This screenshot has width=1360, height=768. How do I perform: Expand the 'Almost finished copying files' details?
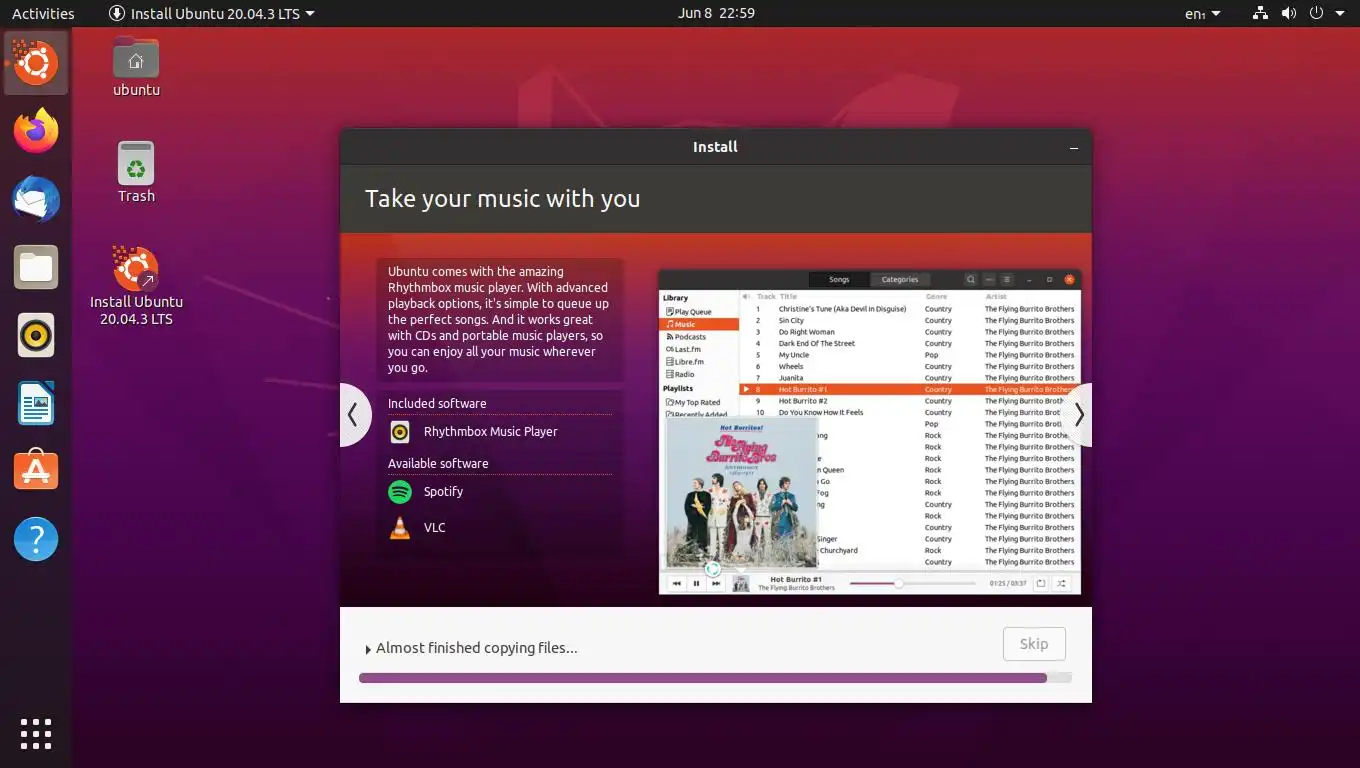(x=369, y=649)
